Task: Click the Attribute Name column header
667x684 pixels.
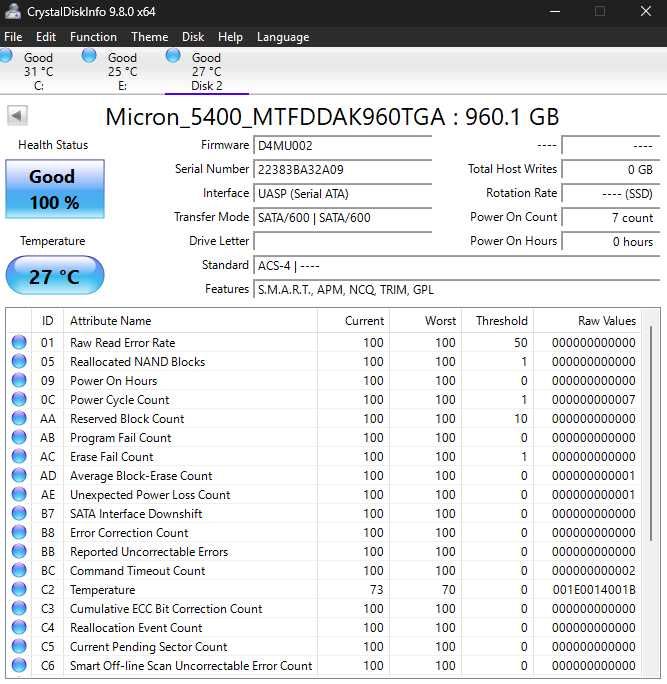Action: click(190, 321)
